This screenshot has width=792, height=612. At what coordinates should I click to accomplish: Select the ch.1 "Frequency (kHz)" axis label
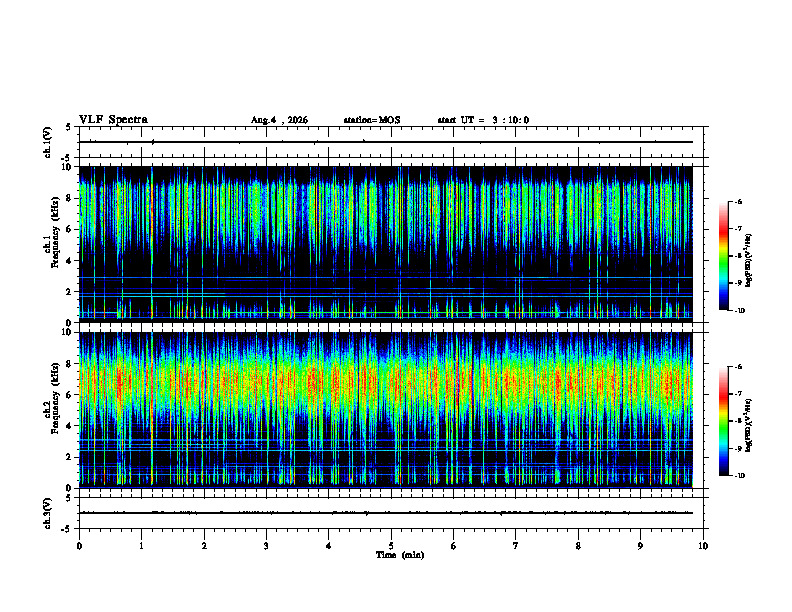[56, 232]
